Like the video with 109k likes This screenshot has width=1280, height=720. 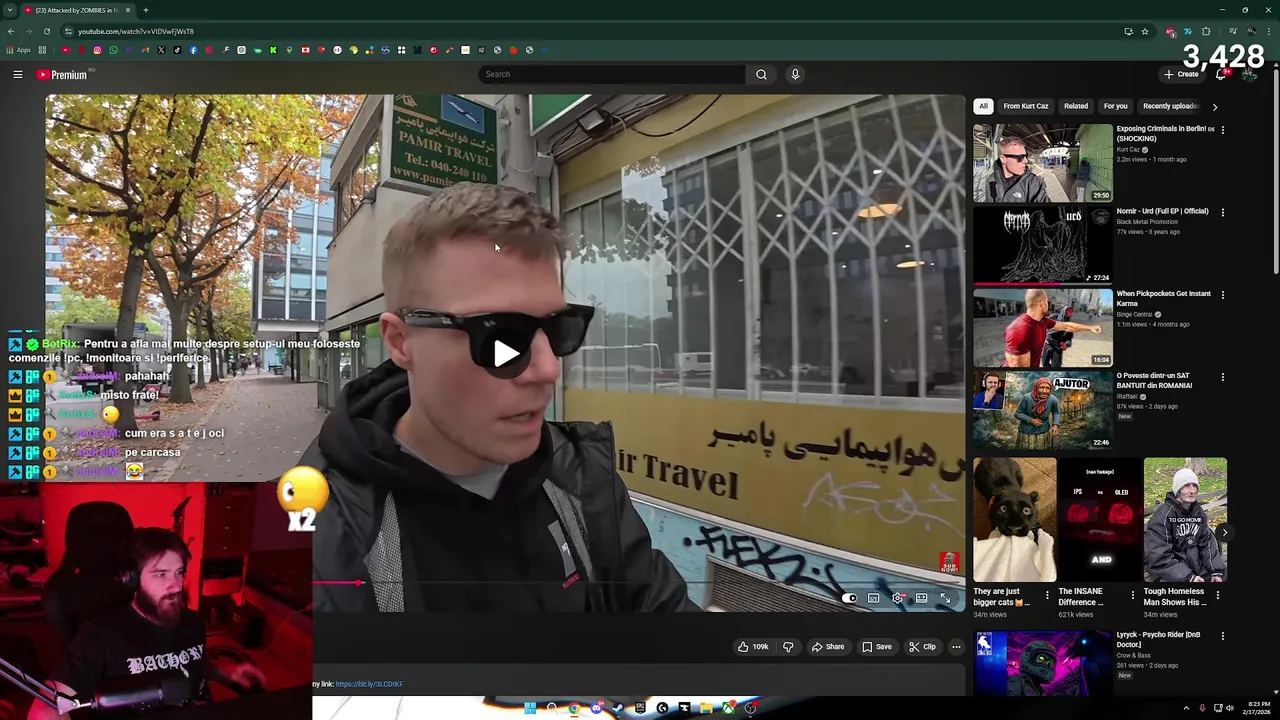pyautogui.click(x=753, y=647)
